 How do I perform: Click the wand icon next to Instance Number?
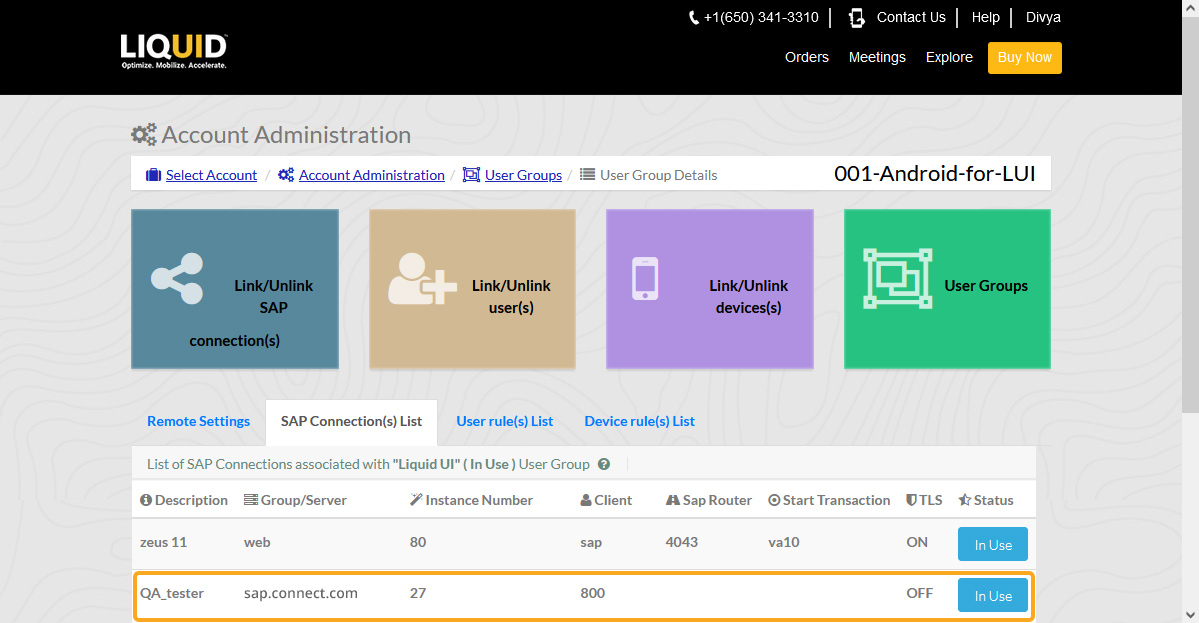(x=416, y=500)
